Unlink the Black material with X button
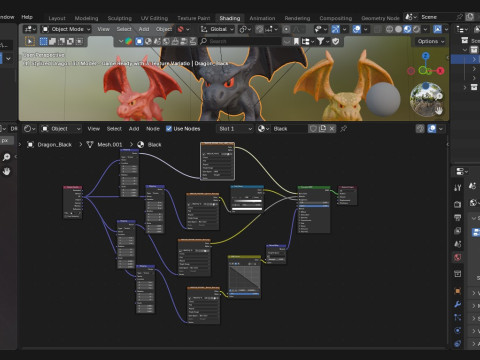The height and width of the screenshot is (360, 480). click(332, 129)
